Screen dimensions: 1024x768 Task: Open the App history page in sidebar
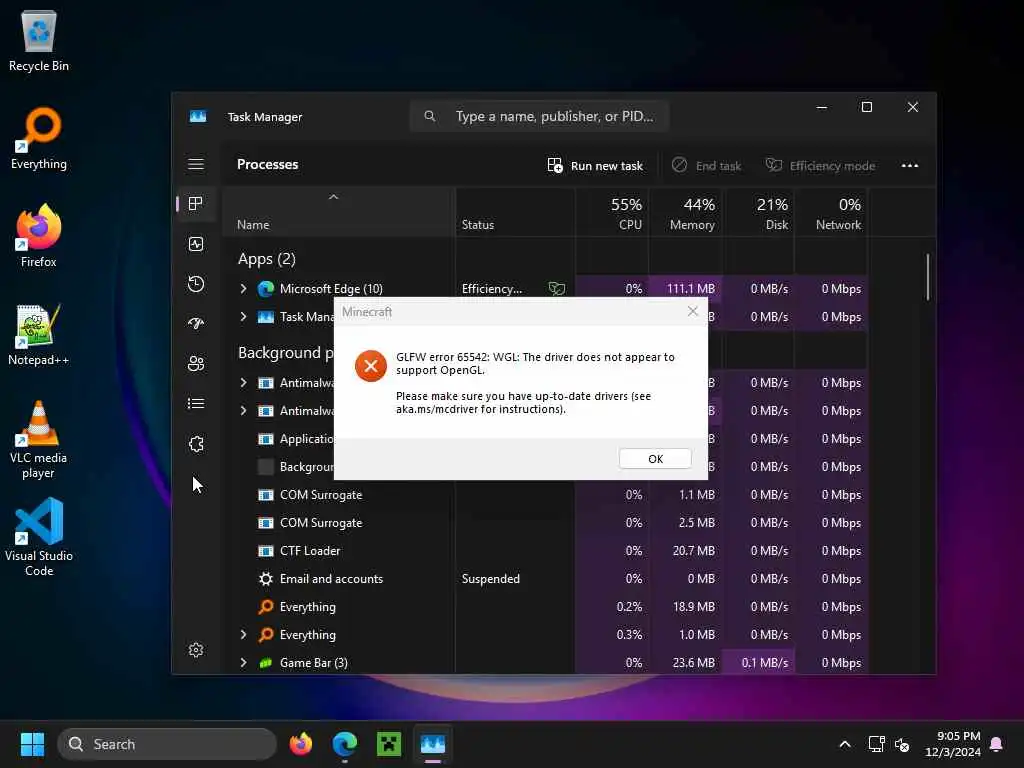coord(196,284)
